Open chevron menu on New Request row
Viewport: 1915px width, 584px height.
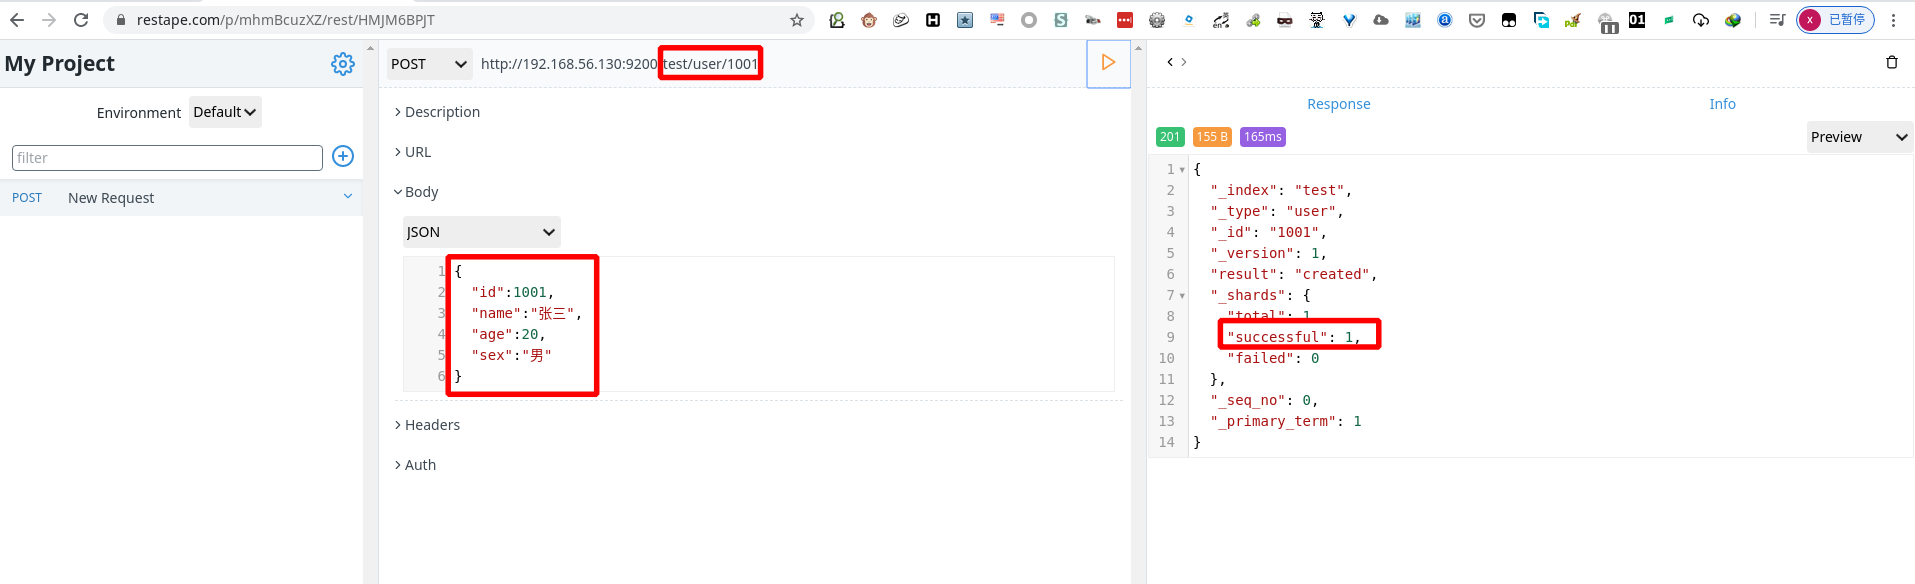tap(348, 196)
